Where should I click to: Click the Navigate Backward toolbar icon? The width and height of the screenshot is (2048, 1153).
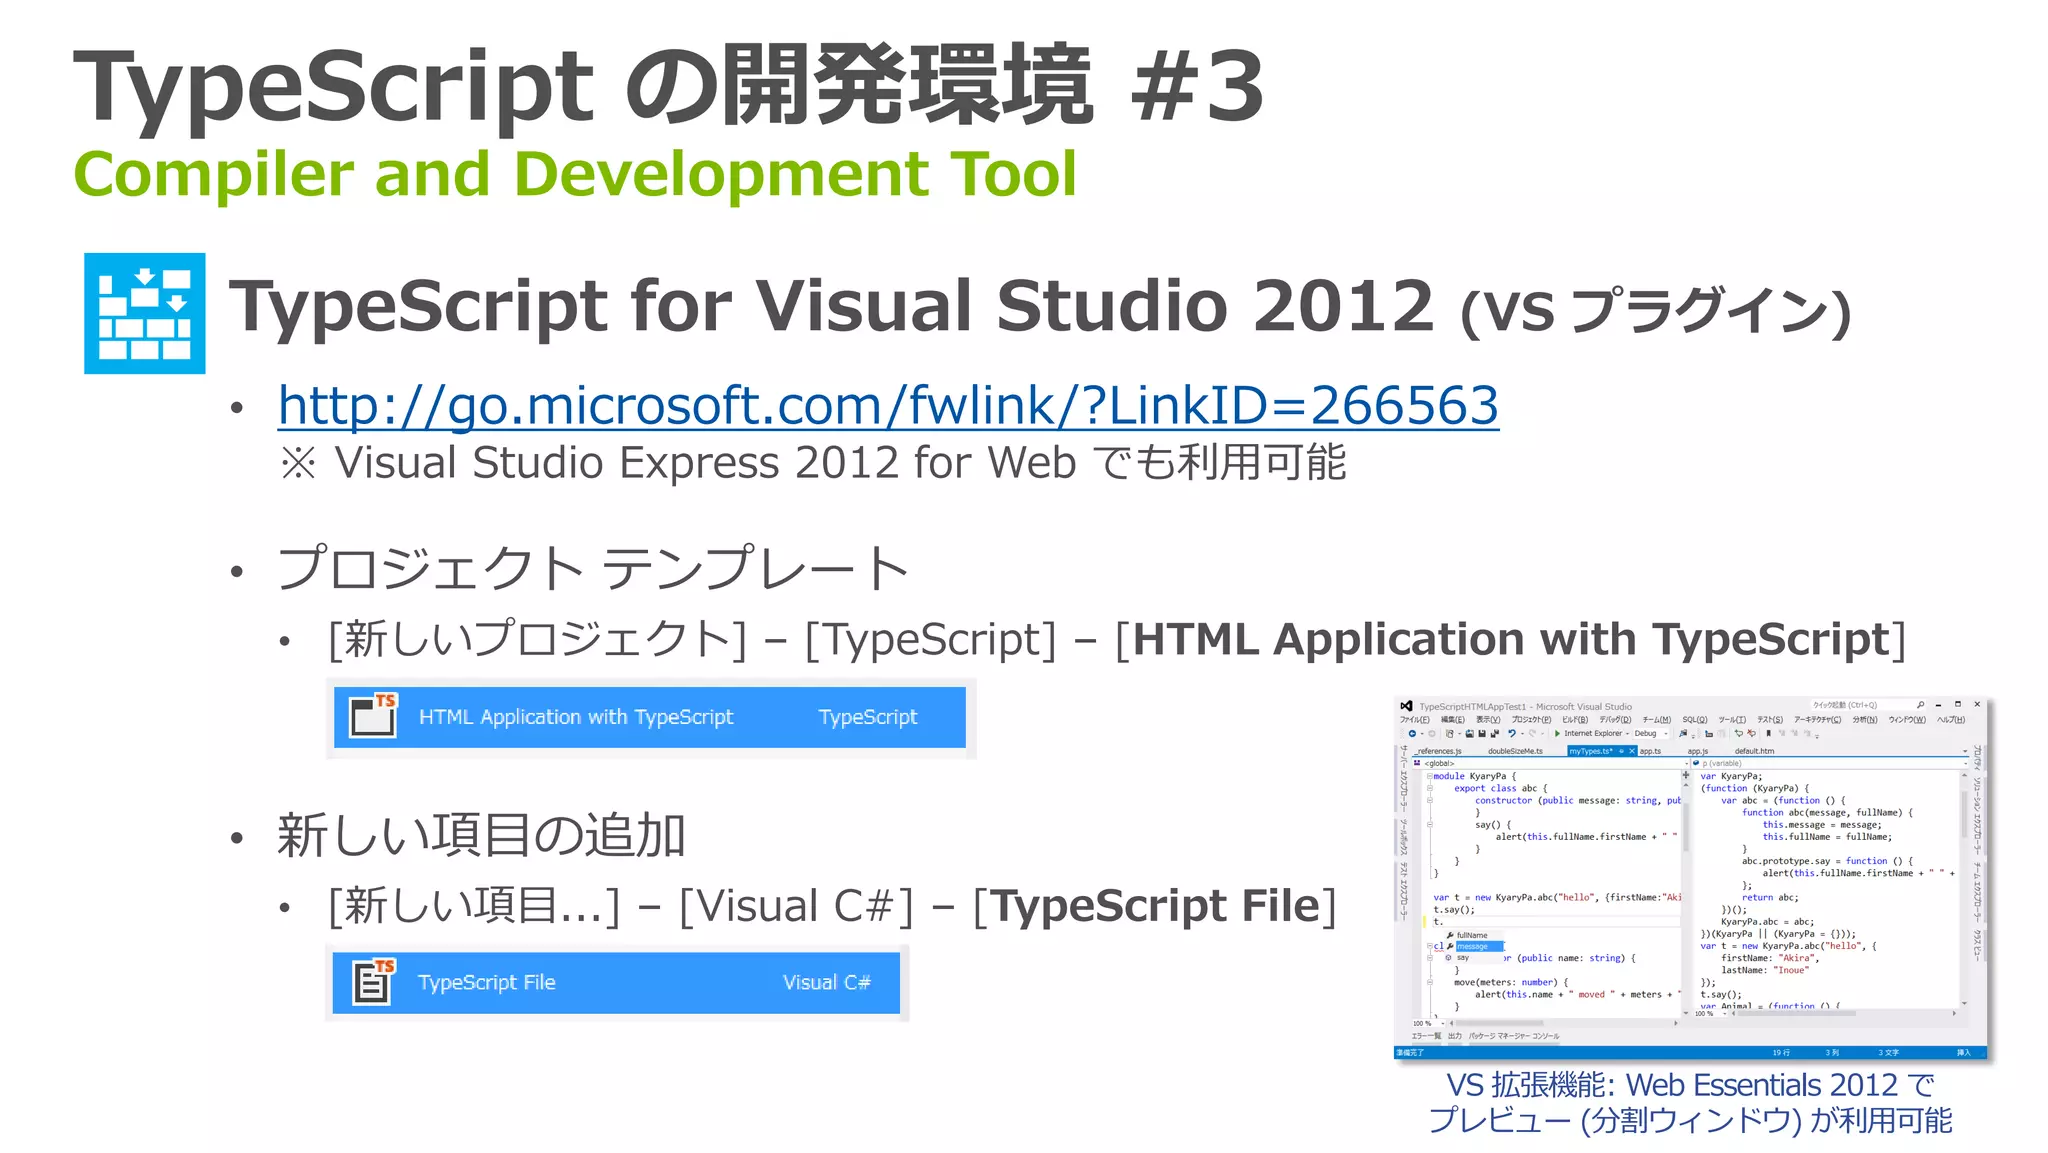click(x=1412, y=733)
